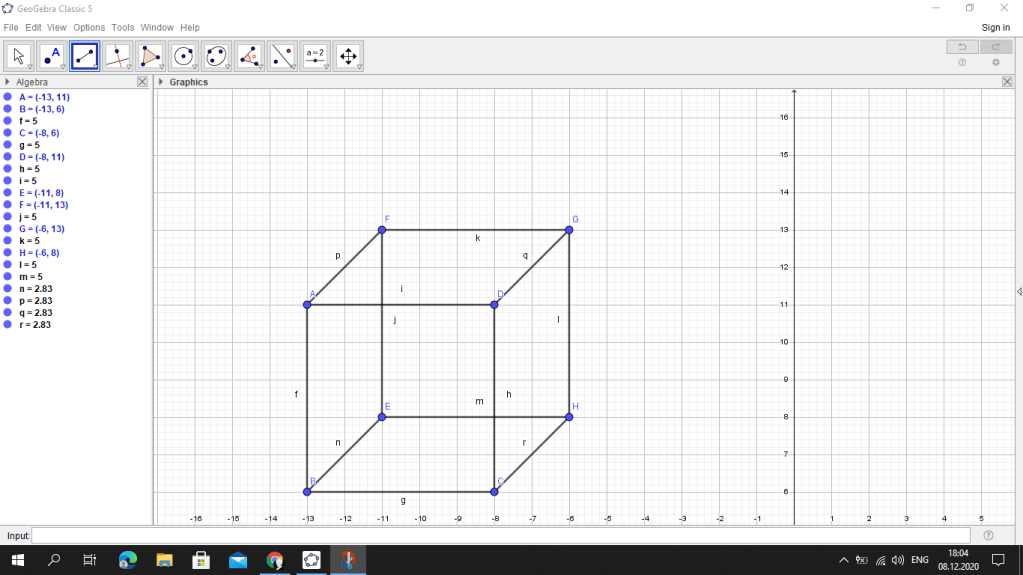Open the Slider tool dropdown arrow
1023x575 pixels.
[326, 67]
